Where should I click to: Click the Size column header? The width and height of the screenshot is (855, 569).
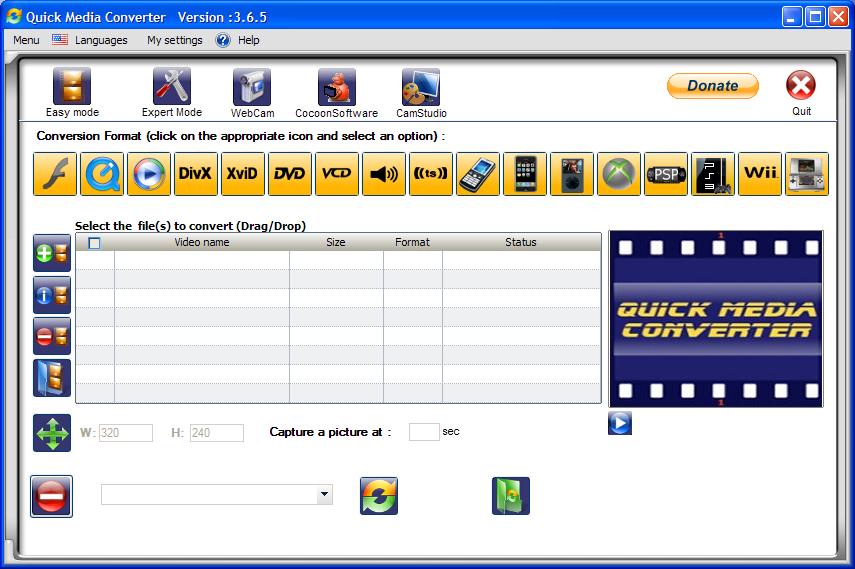pyautogui.click(x=336, y=242)
